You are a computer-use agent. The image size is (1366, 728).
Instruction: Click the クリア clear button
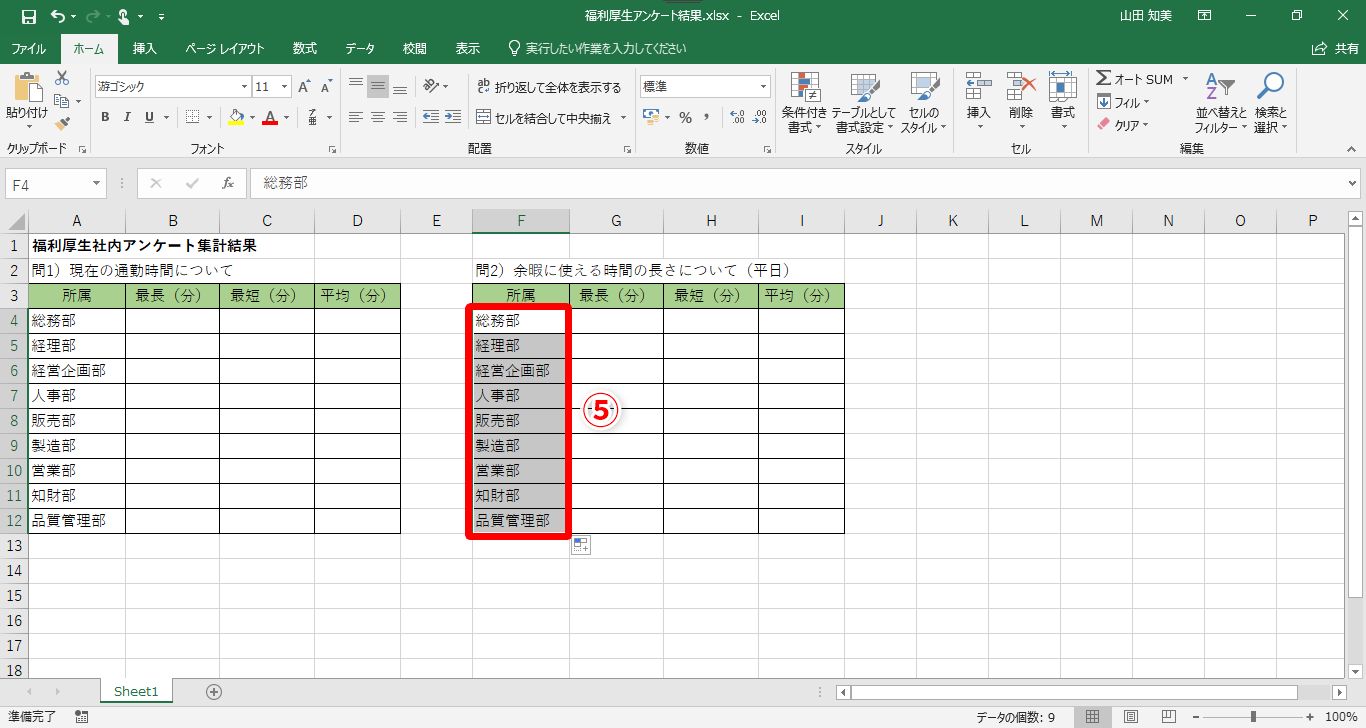[1124, 125]
